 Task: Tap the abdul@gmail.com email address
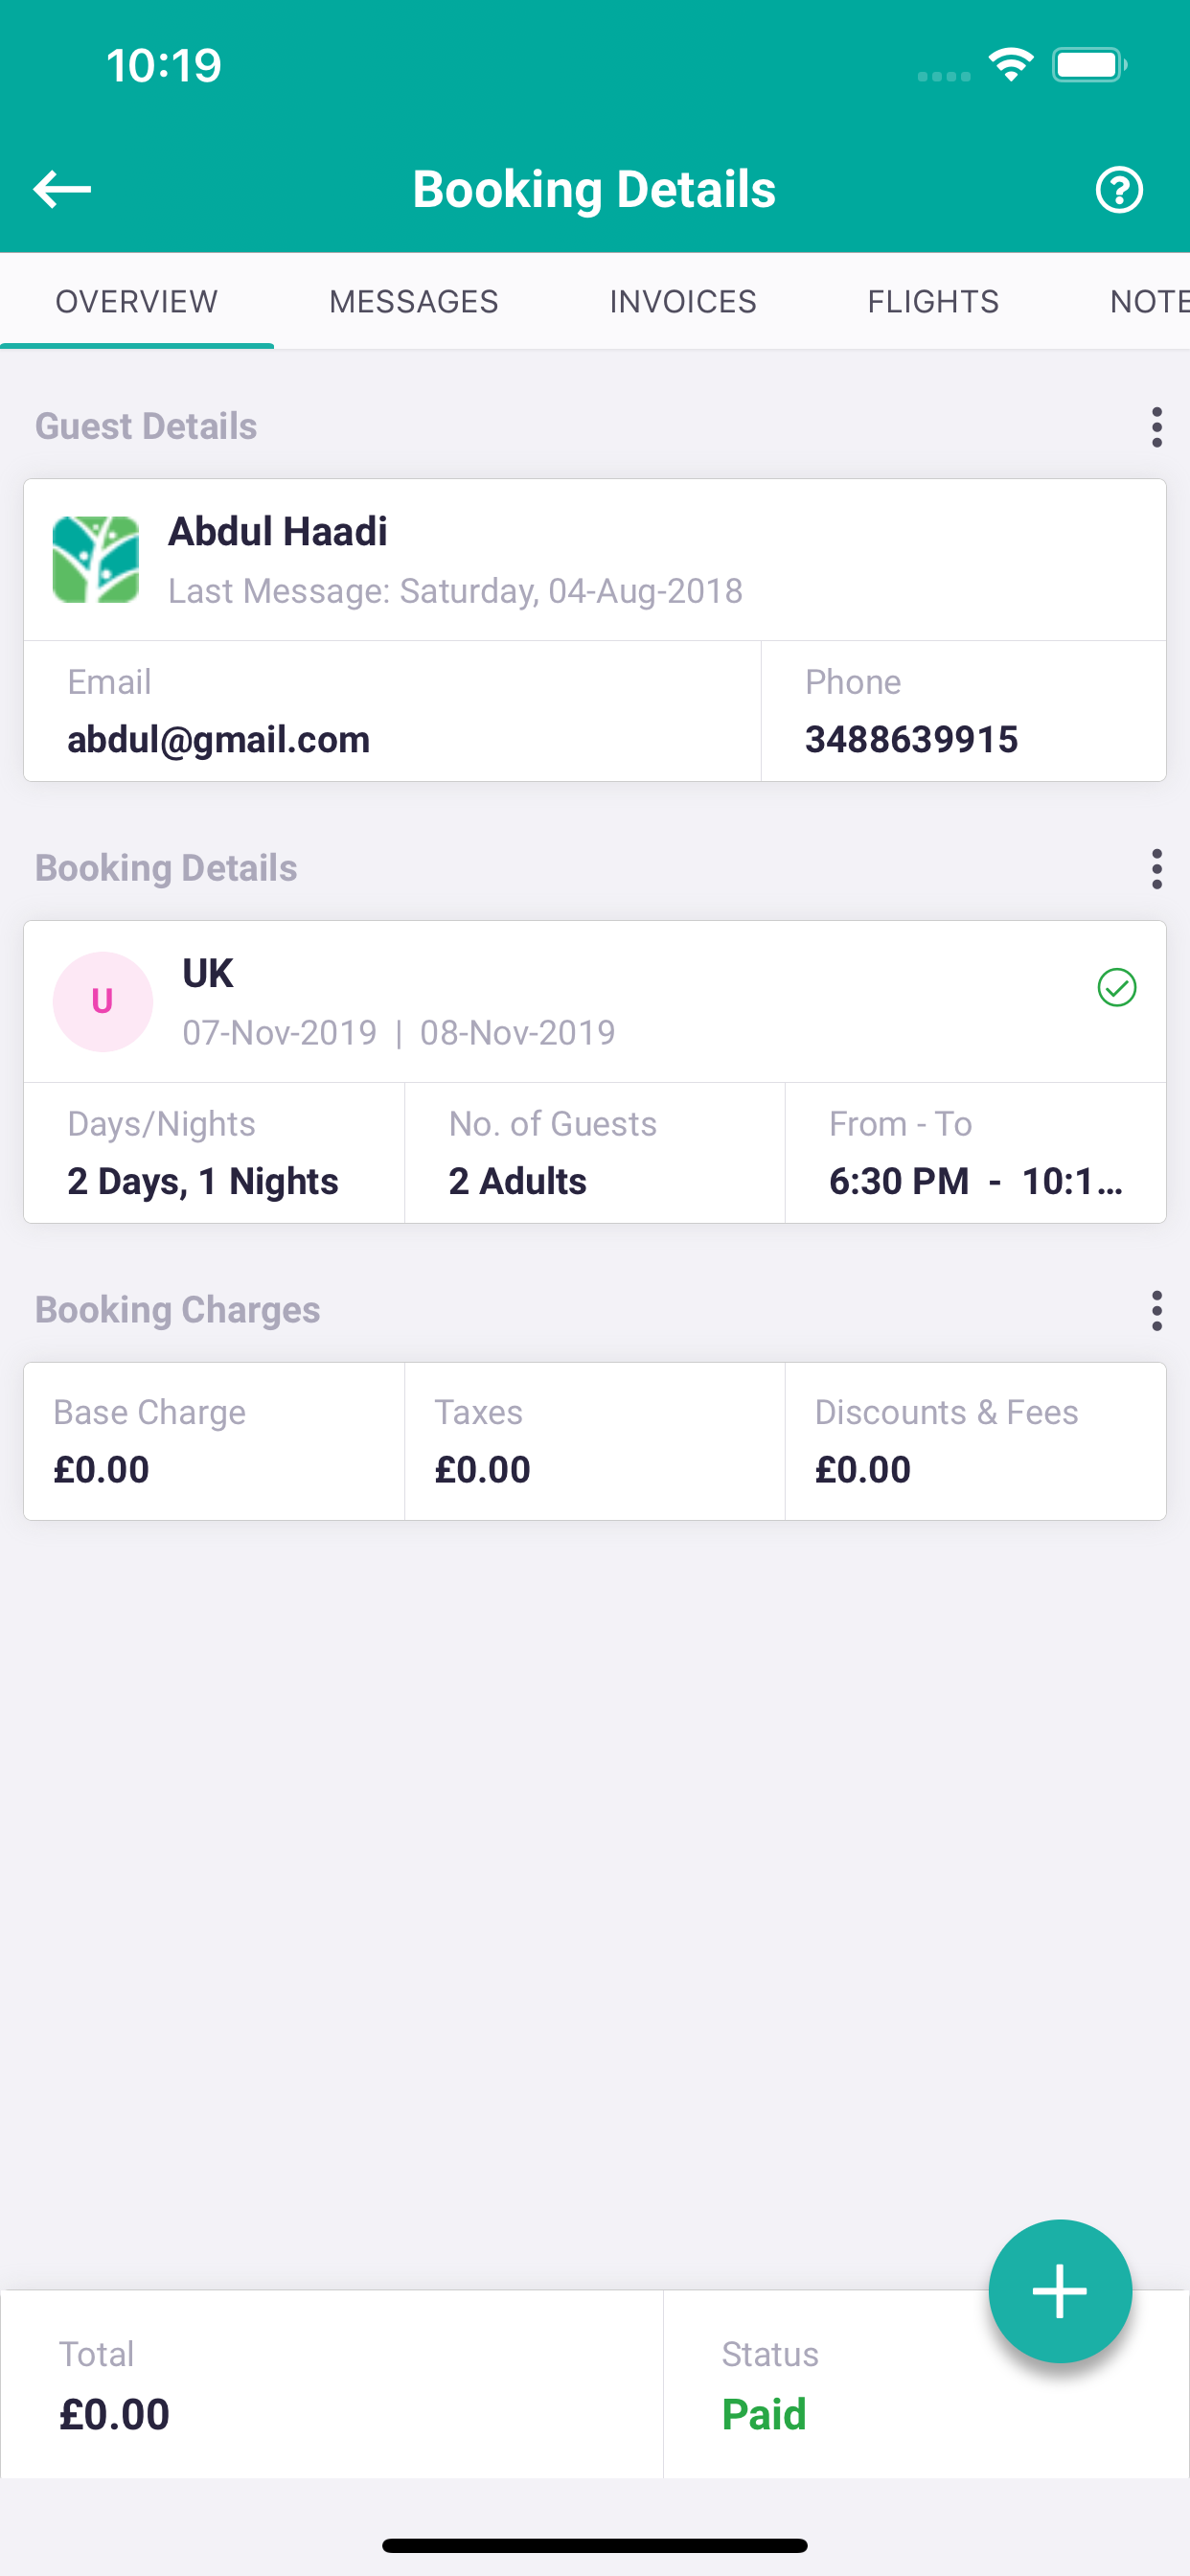tap(219, 739)
